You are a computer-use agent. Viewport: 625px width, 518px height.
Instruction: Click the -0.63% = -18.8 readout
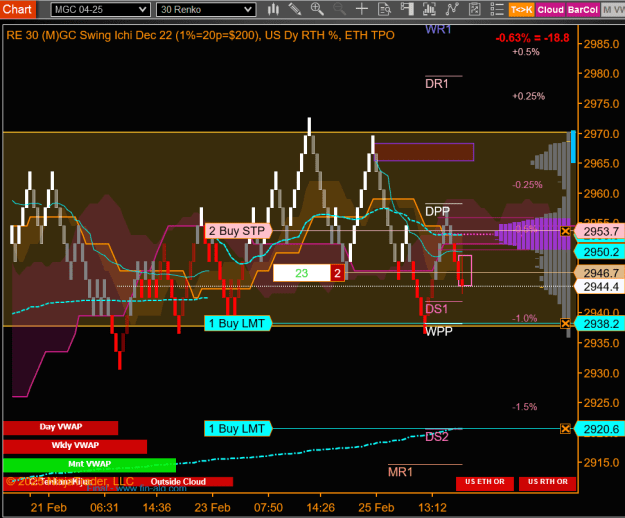(532, 38)
